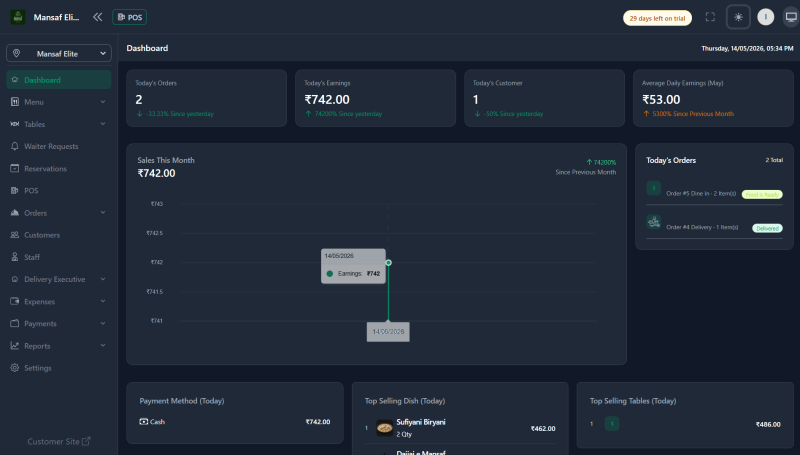Screen dimensions: 800x455
Task: Click the Dashboard home icon in sidebar
Action: coord(15,80)
